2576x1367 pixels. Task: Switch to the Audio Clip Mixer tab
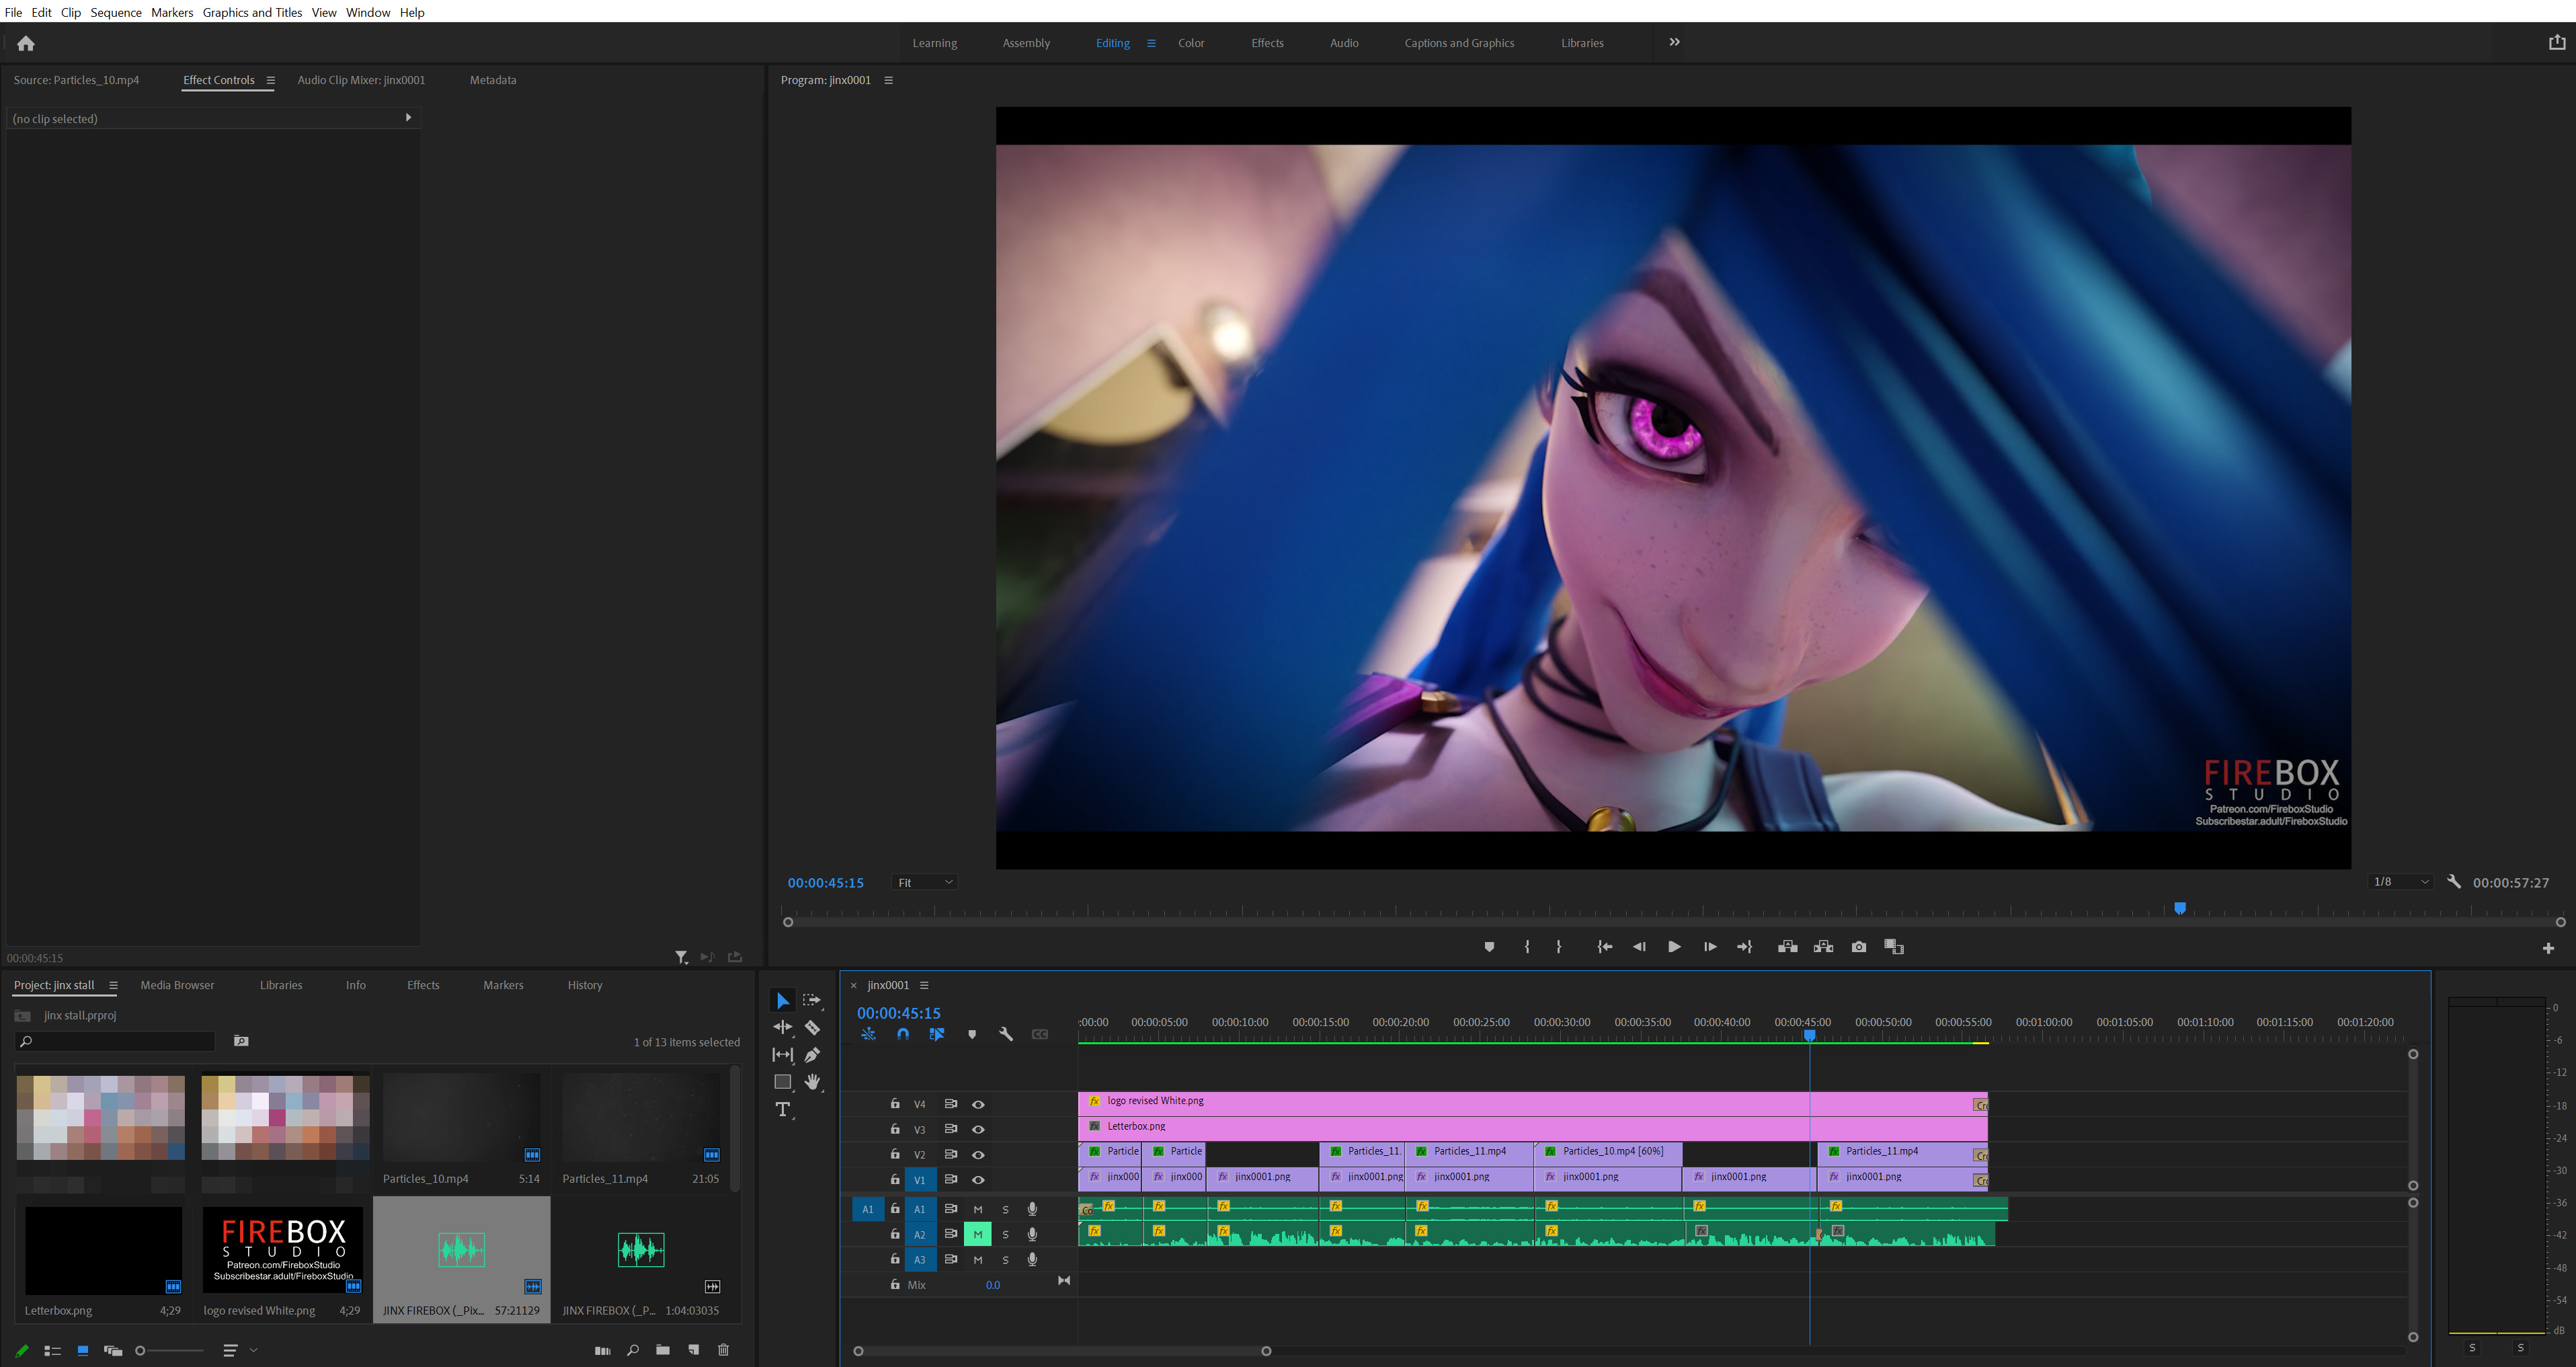[x=361, y=80]
